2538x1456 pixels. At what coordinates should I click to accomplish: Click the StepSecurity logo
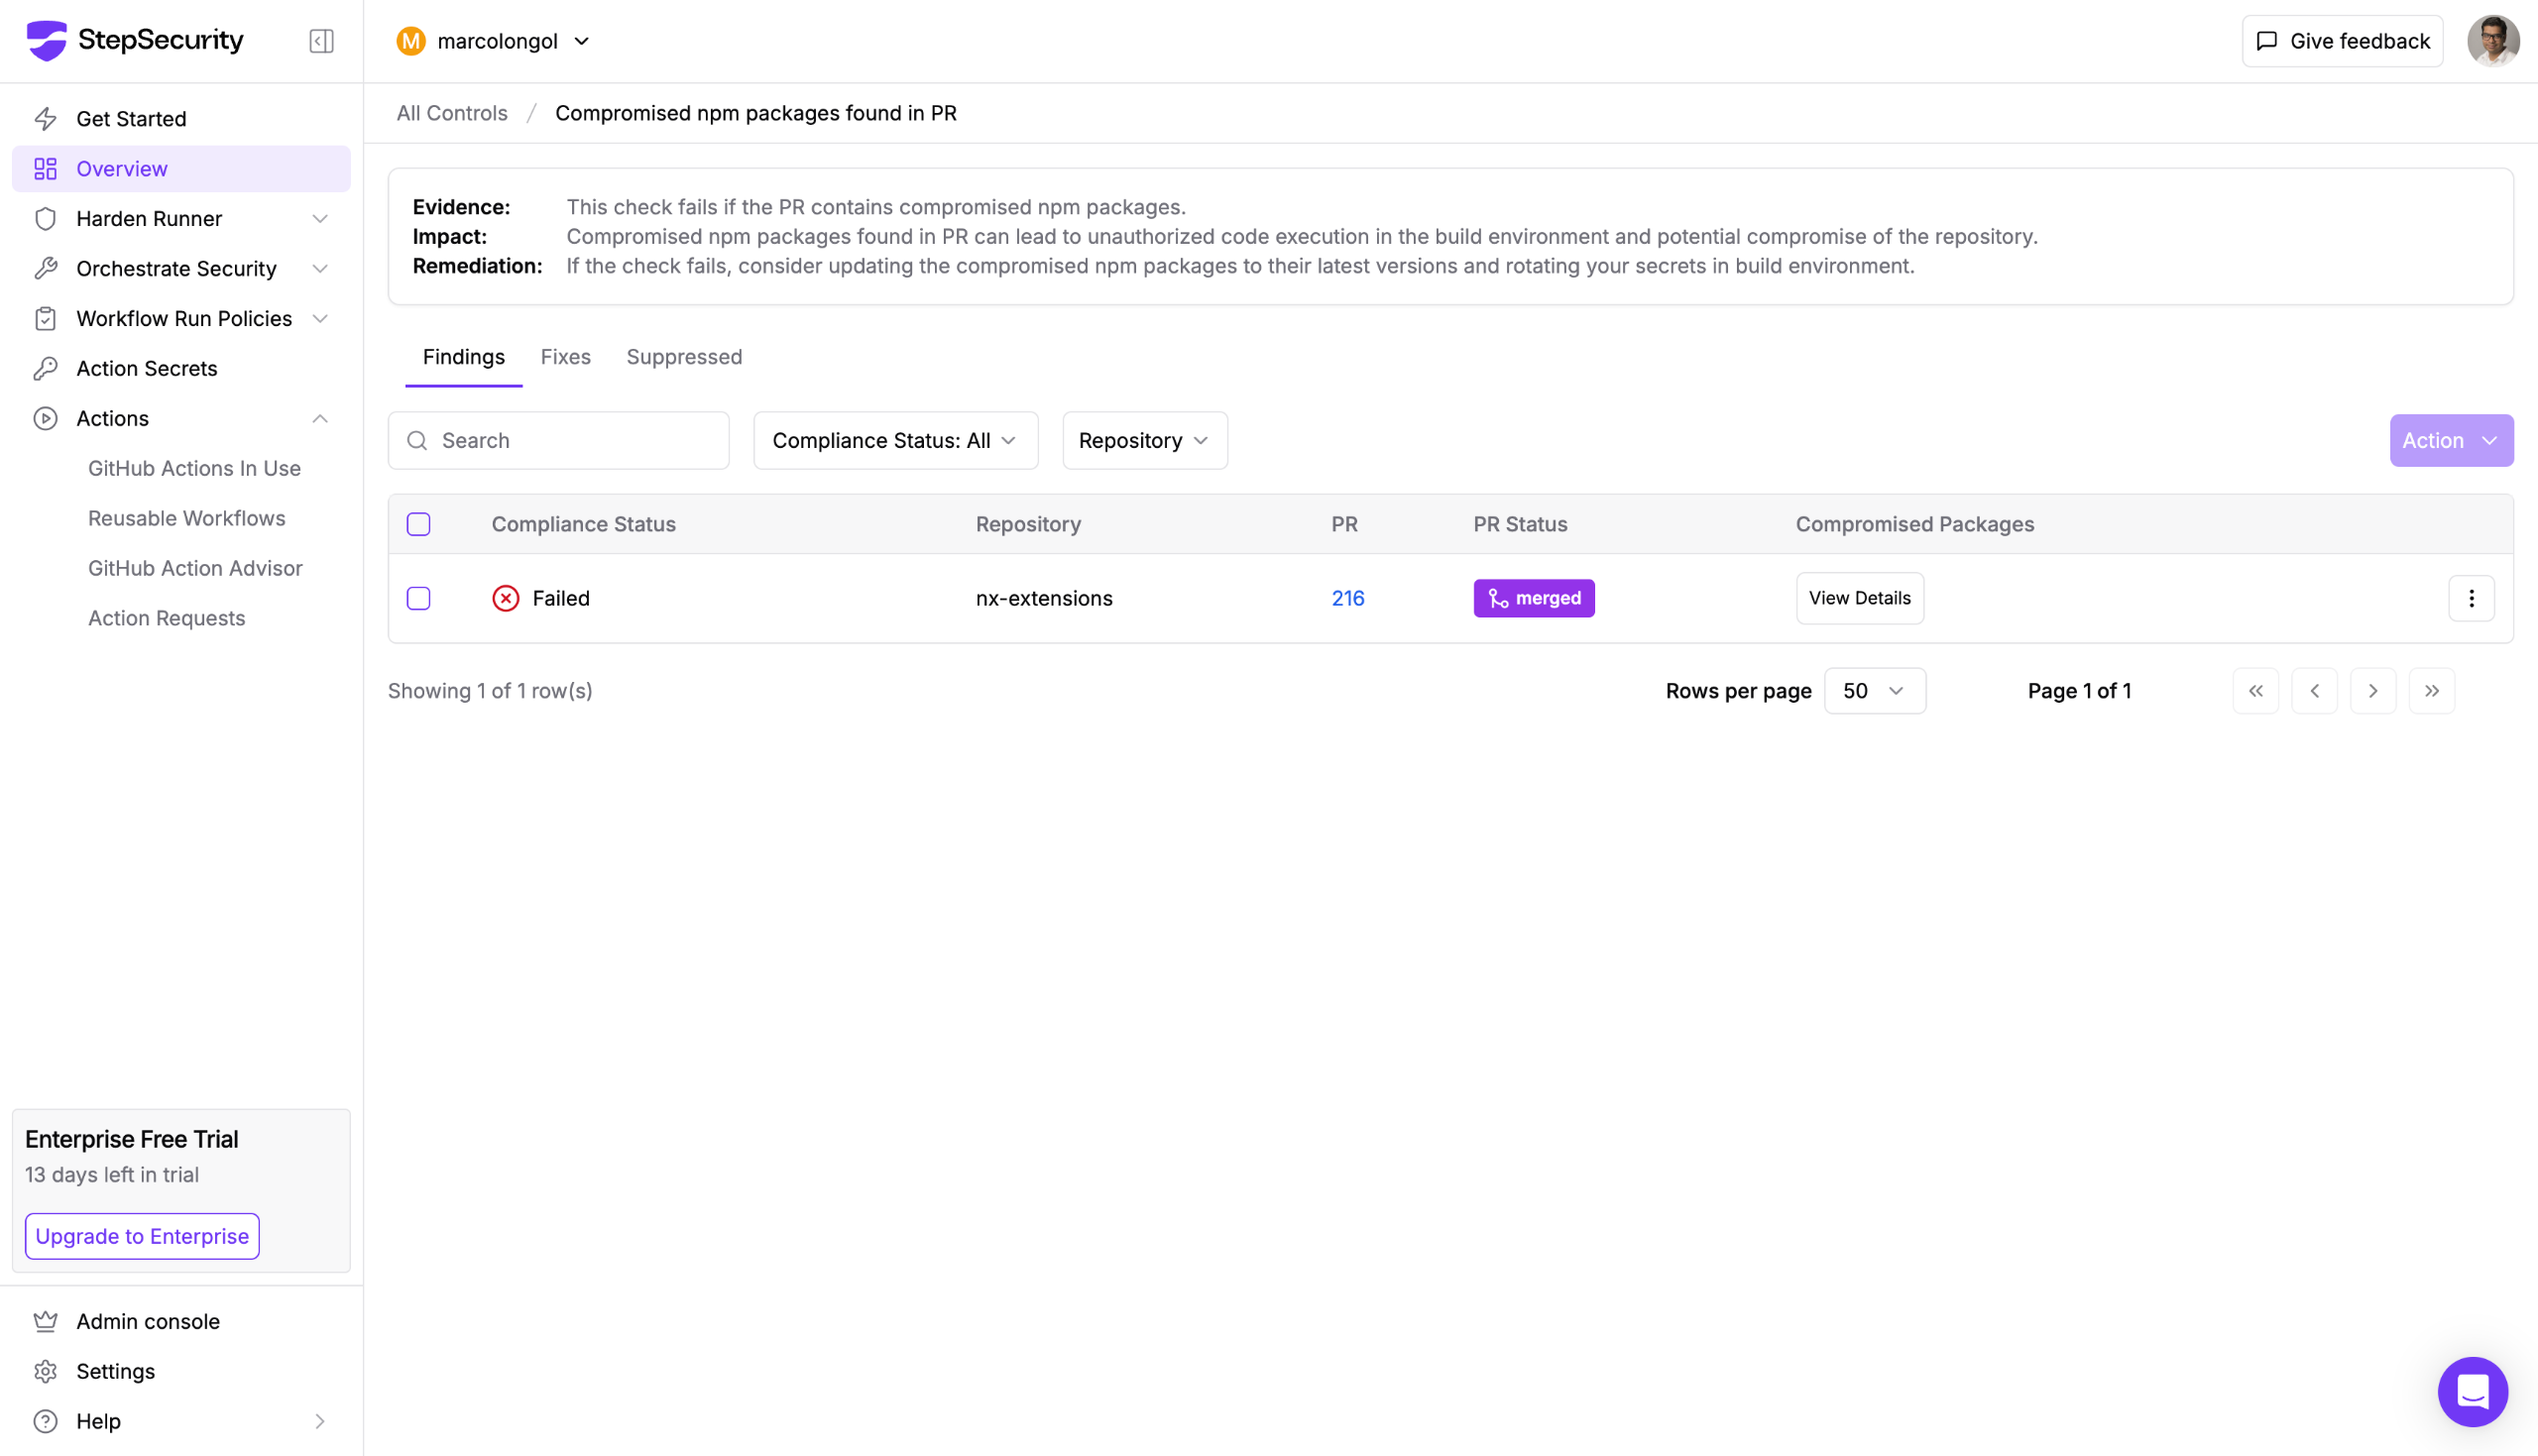pyautogui.click(x=135, y=40)
